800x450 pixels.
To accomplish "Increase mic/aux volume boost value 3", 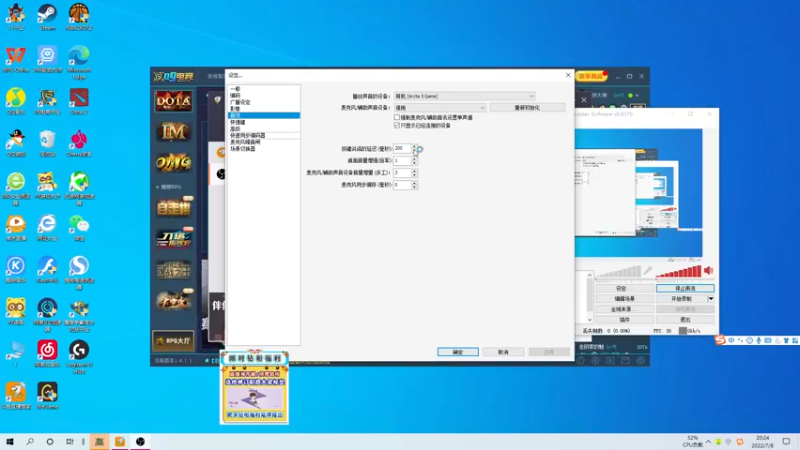I will [414, 170].
